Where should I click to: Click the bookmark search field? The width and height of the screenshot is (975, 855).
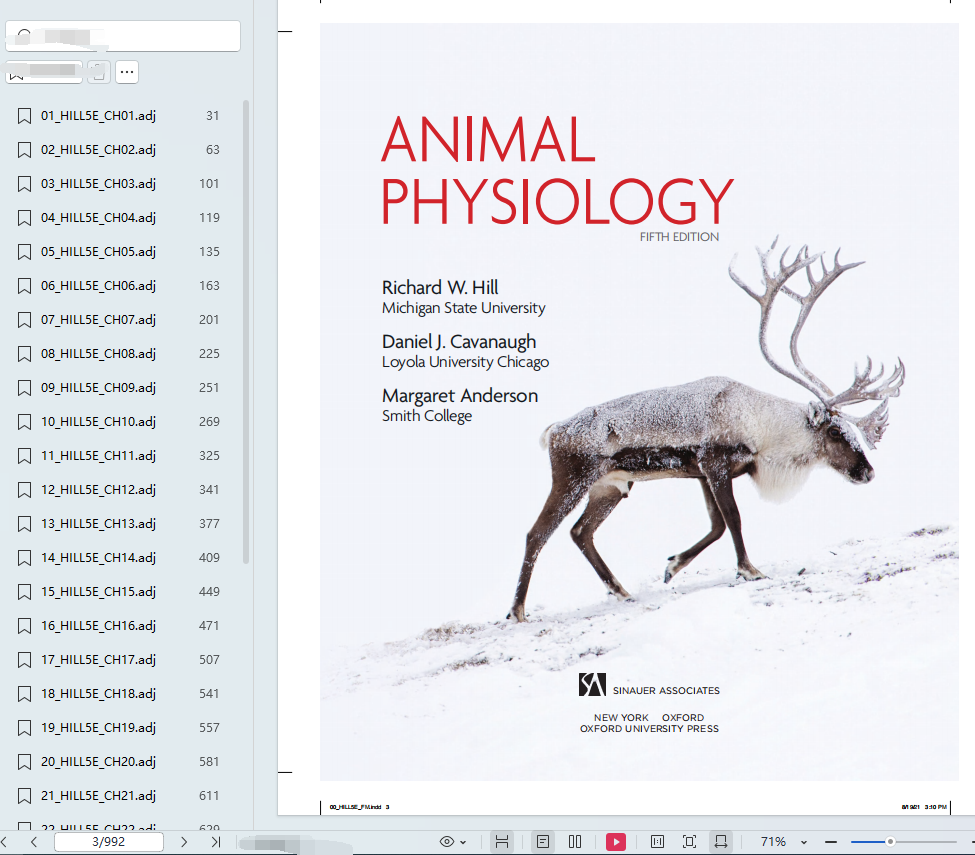tap(123, 36)
